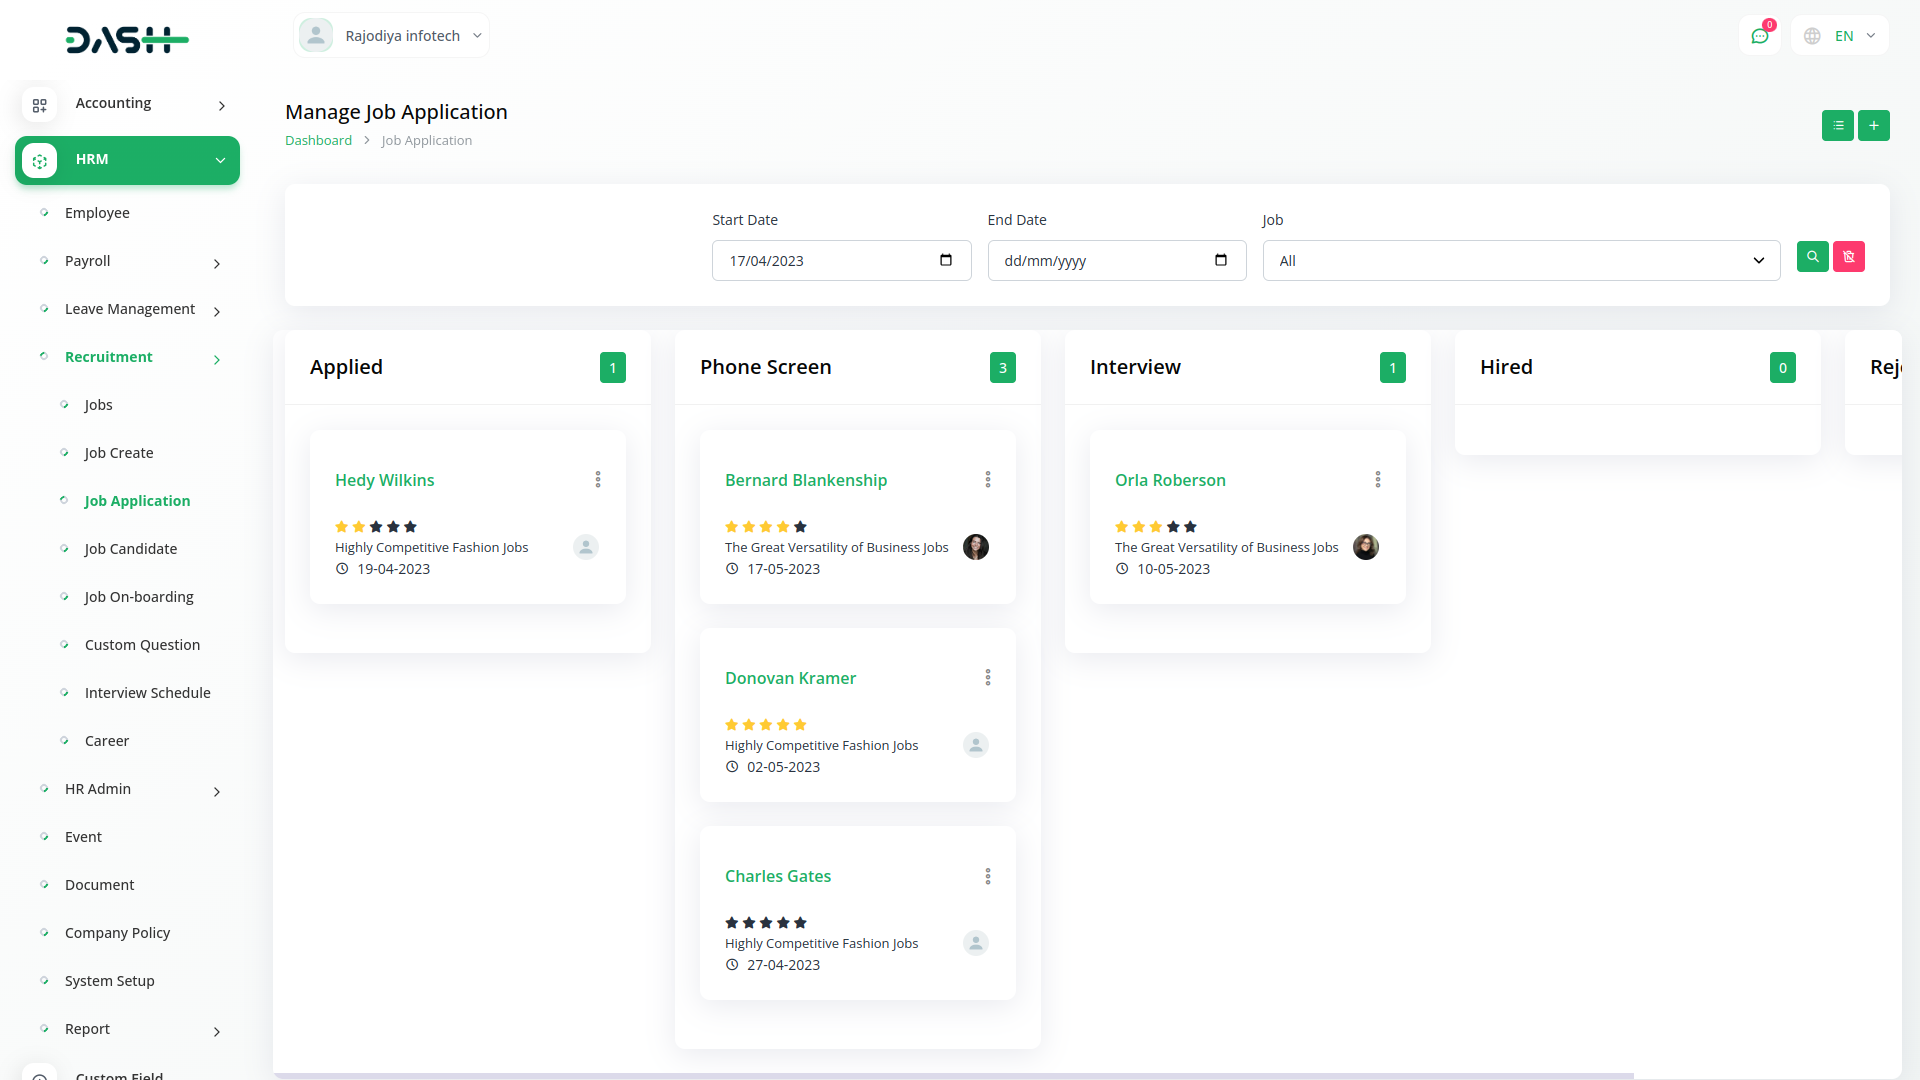Switch to list view icon
Screen dimensions: 1920x1080
point(1837,126)
